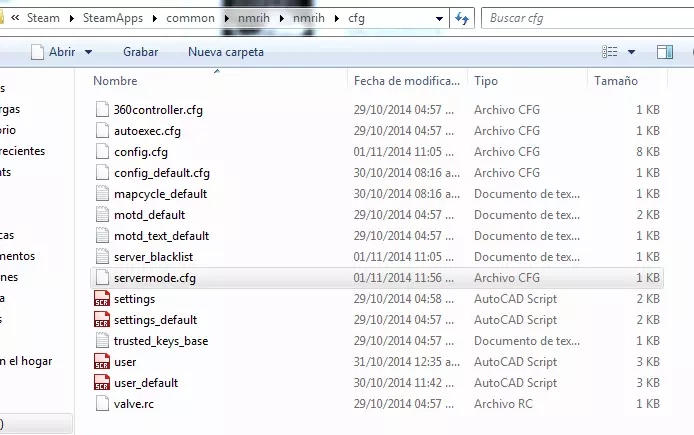Click the settings_default SCR script icon
The image size is (694, 435).
[102, 320]
